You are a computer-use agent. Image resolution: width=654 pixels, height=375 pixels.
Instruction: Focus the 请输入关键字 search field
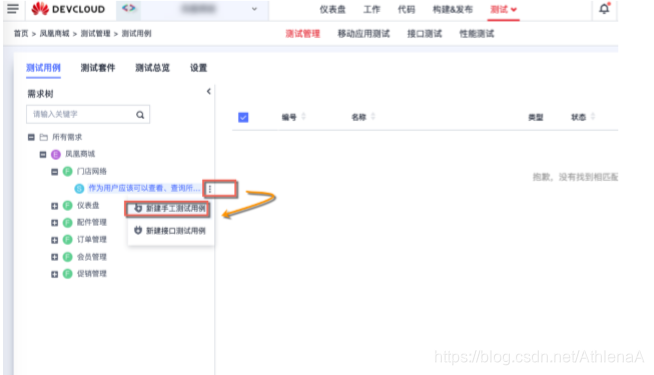tap(88, 114)
